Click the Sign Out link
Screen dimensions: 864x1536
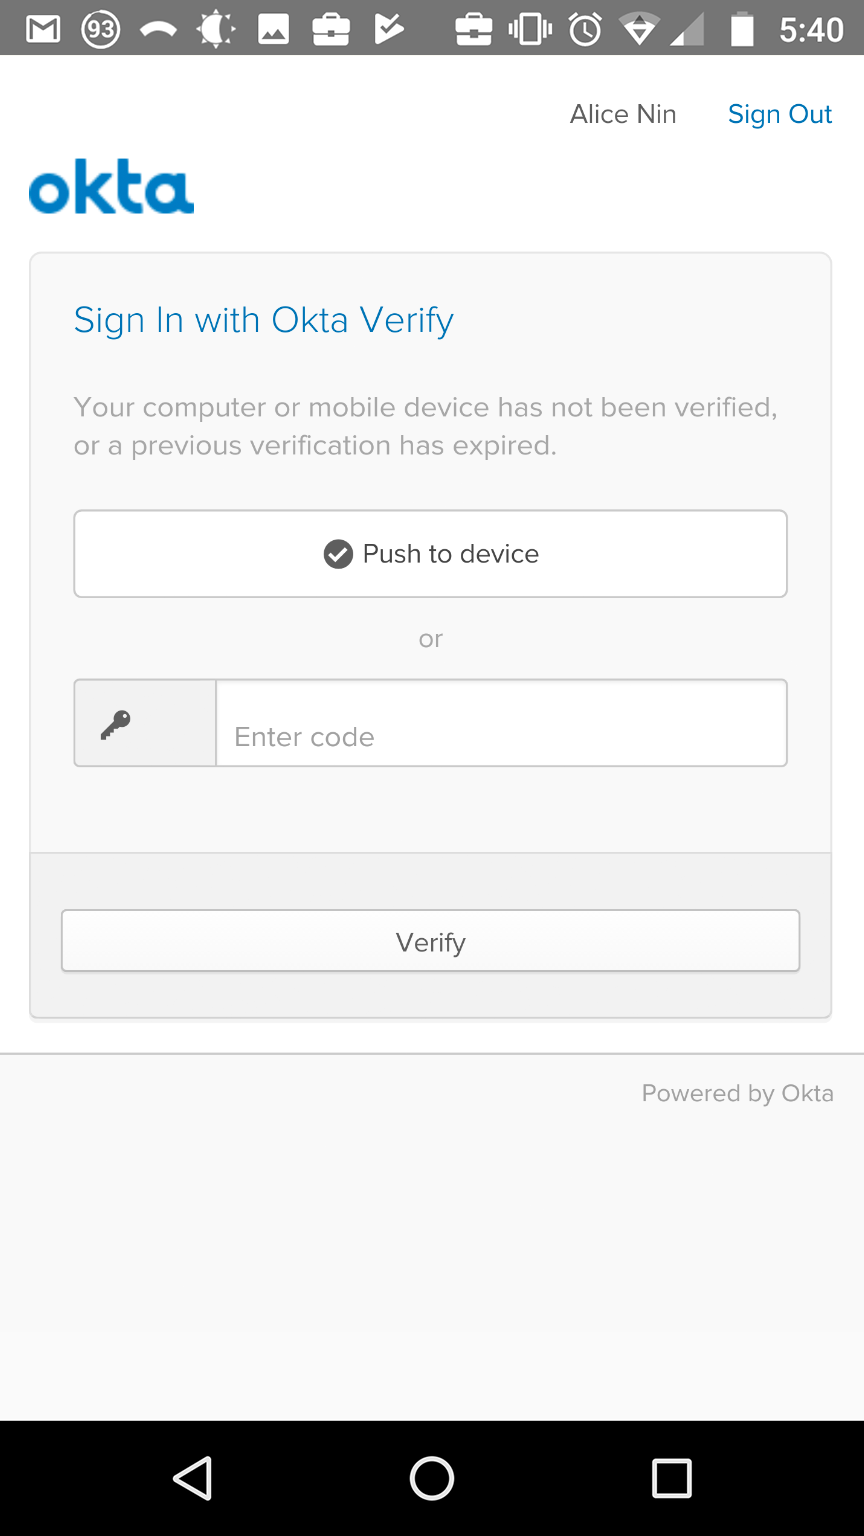780,115
